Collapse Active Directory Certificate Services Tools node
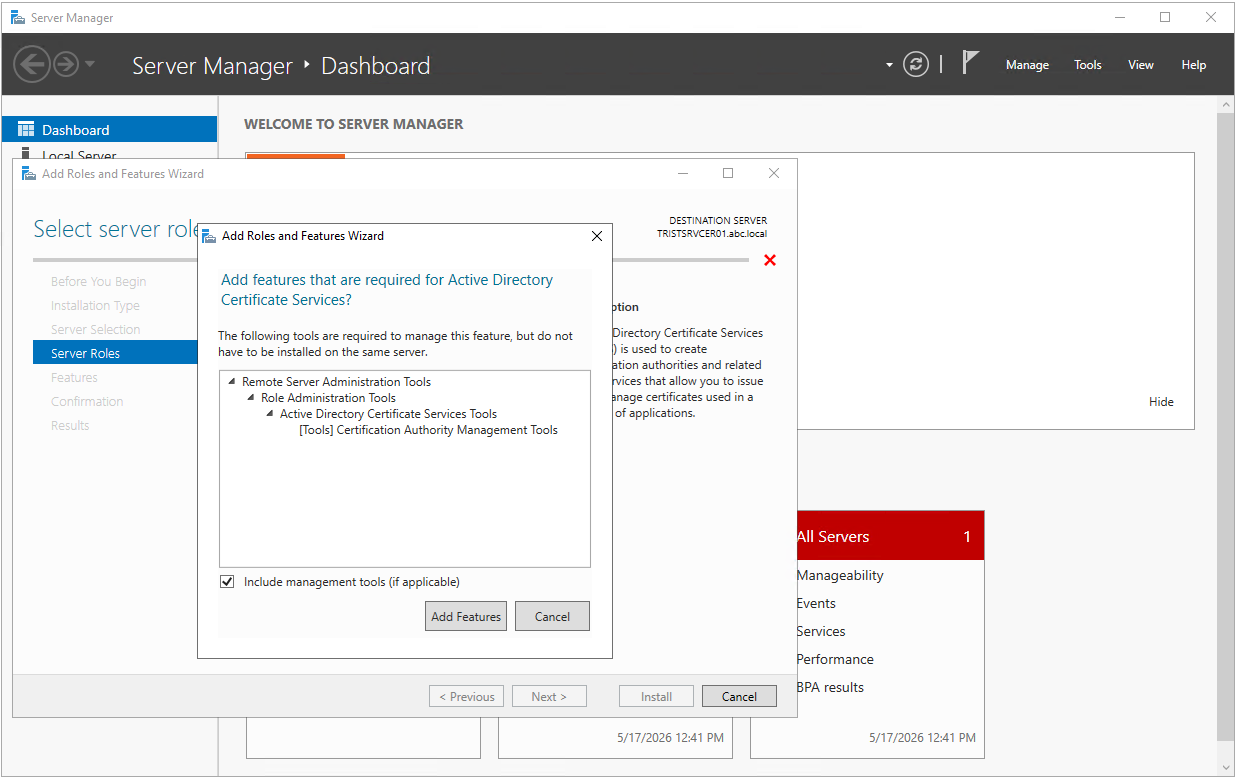Viewport: 1237px width, 778px height. pyautogui.click(x=270, y=414)
